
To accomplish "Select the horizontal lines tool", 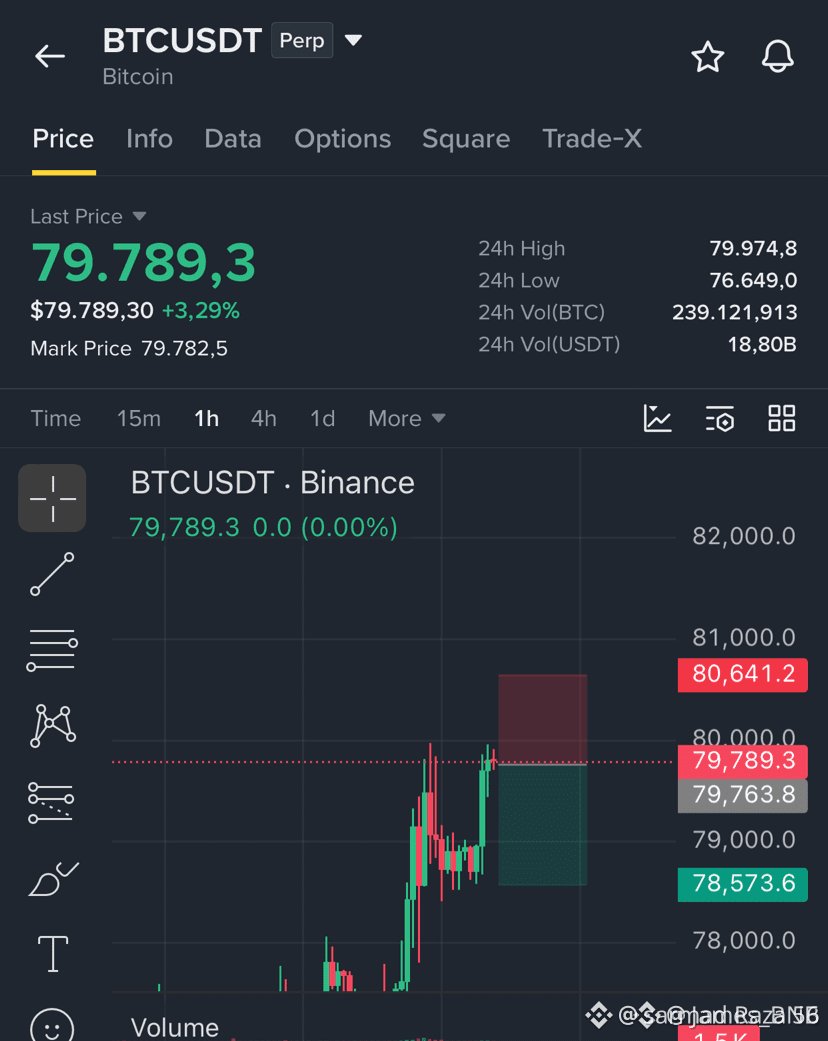I will [52, 650].
